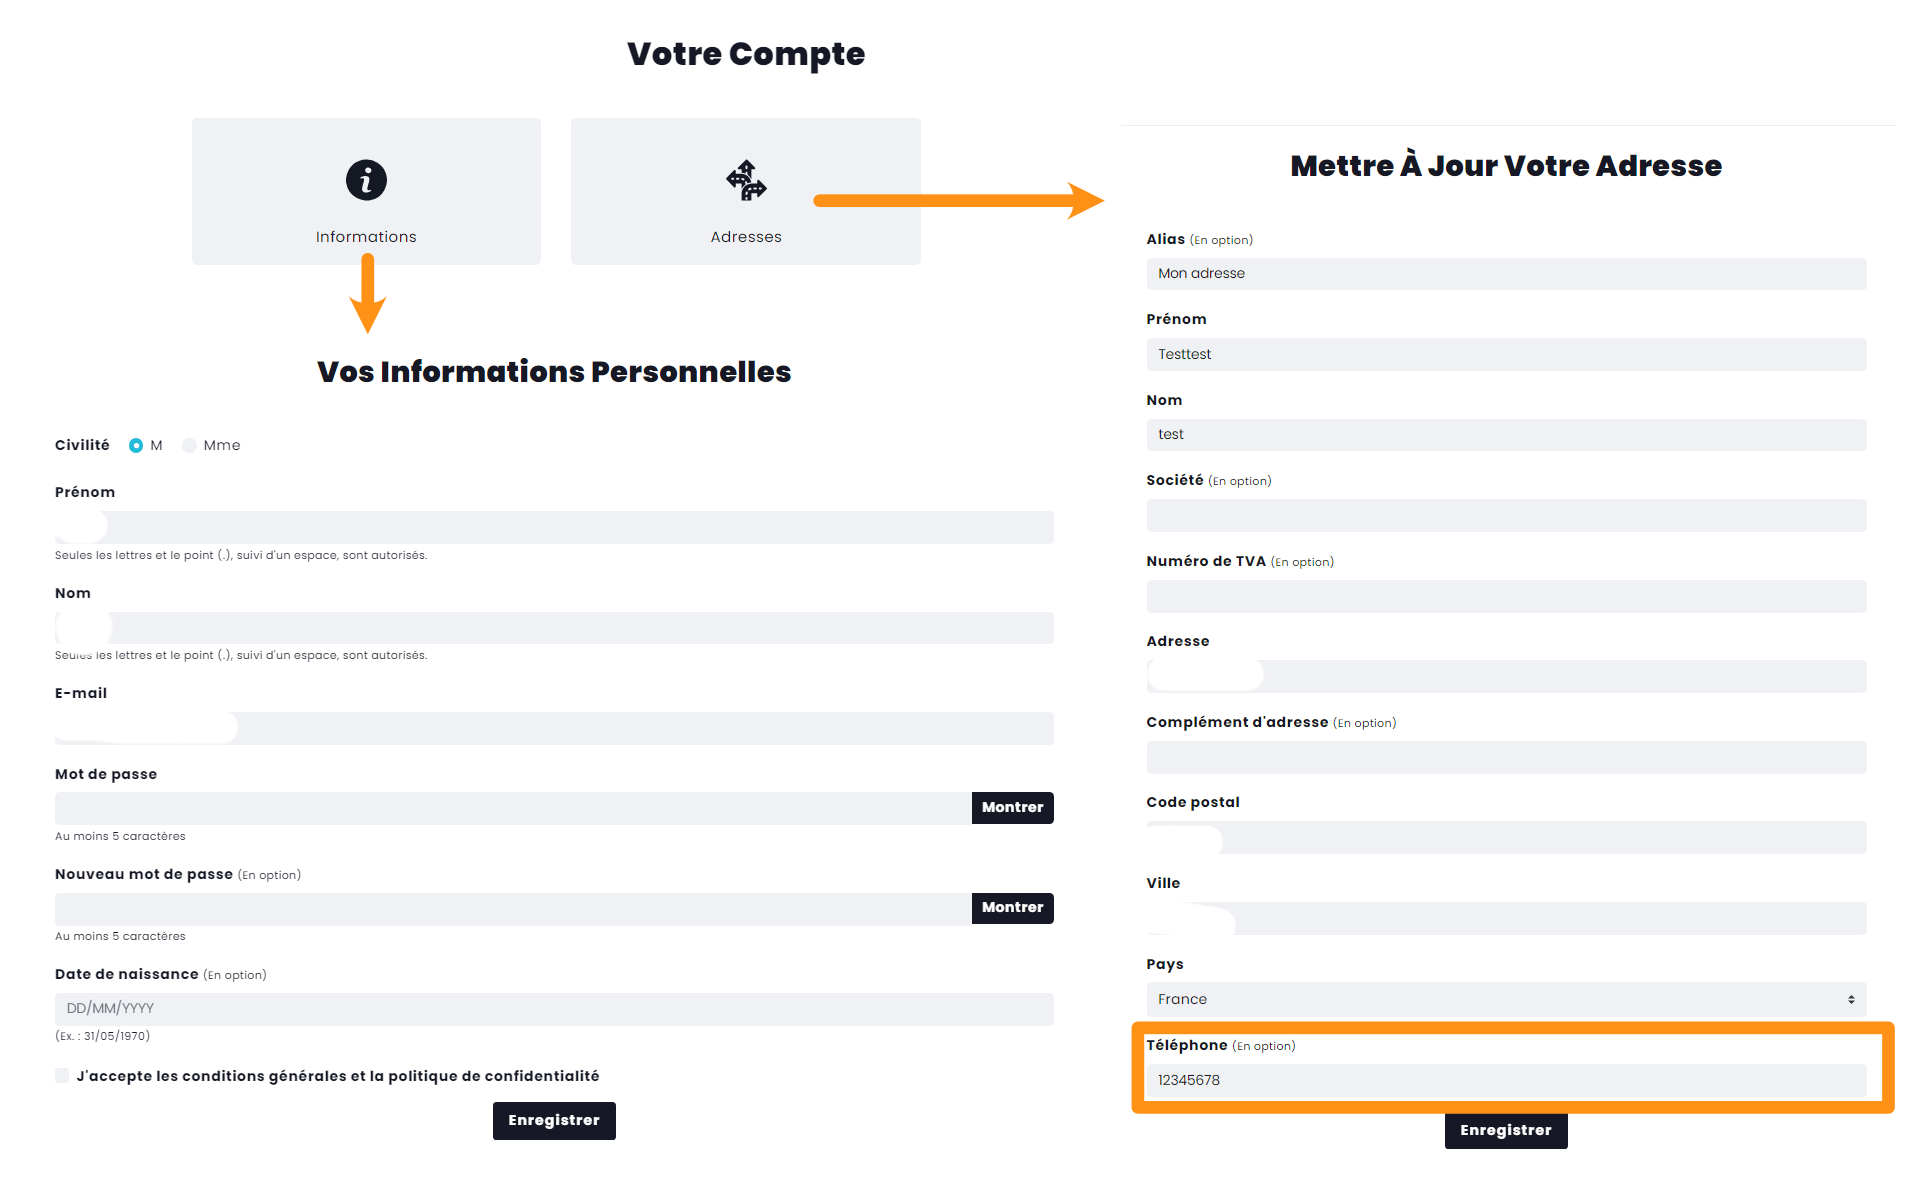This screenshot has height=1200, width=1920.
Task: Click the Complément d'adresse field
Action: (x=1506, y=758)
